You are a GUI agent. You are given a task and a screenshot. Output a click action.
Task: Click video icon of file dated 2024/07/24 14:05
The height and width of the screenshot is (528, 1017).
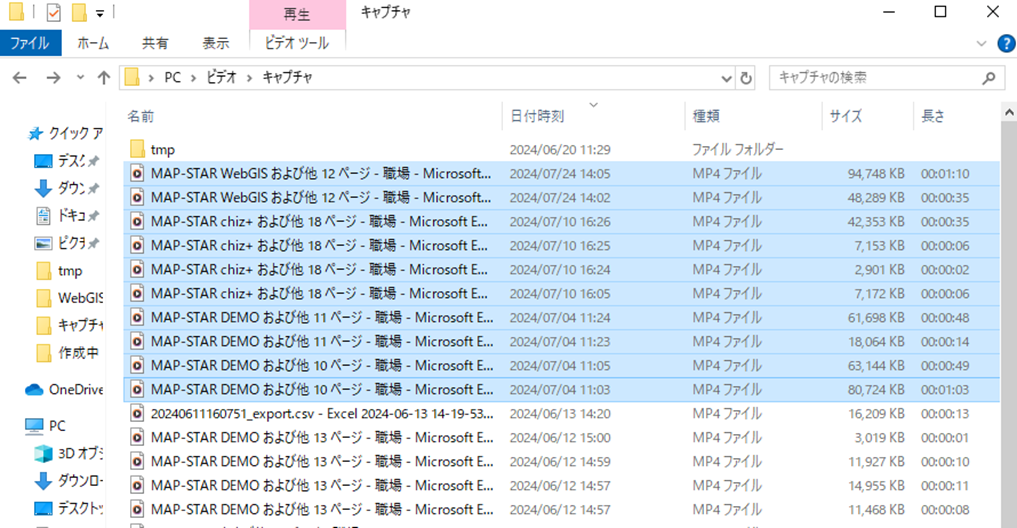[137, 173]
